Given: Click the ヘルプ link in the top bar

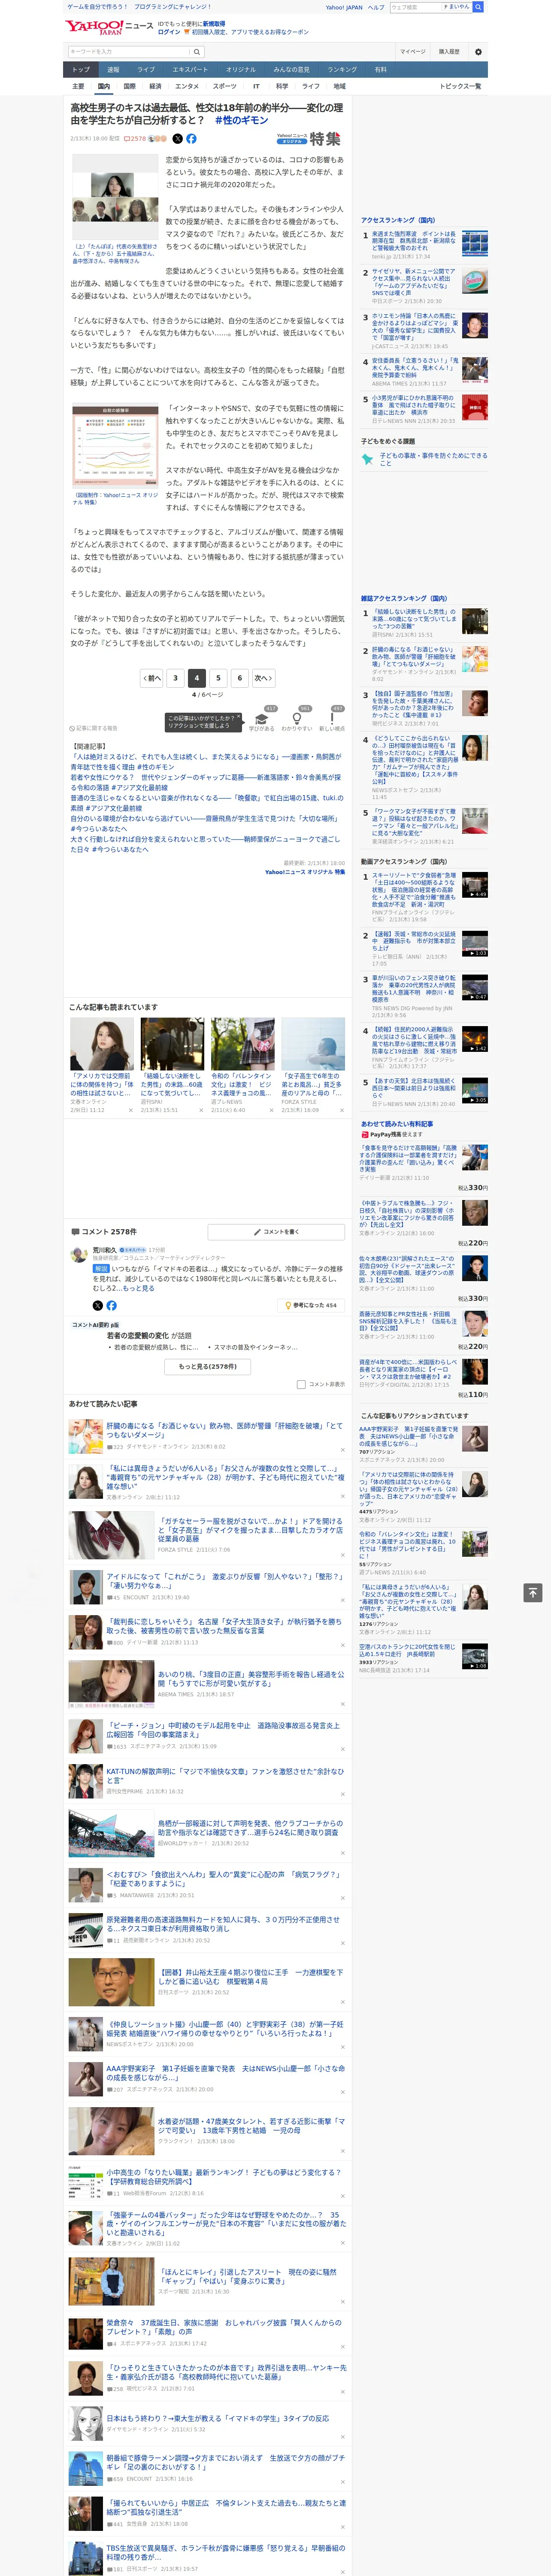Looking at the screenshot, I should (x=376, y=7).
